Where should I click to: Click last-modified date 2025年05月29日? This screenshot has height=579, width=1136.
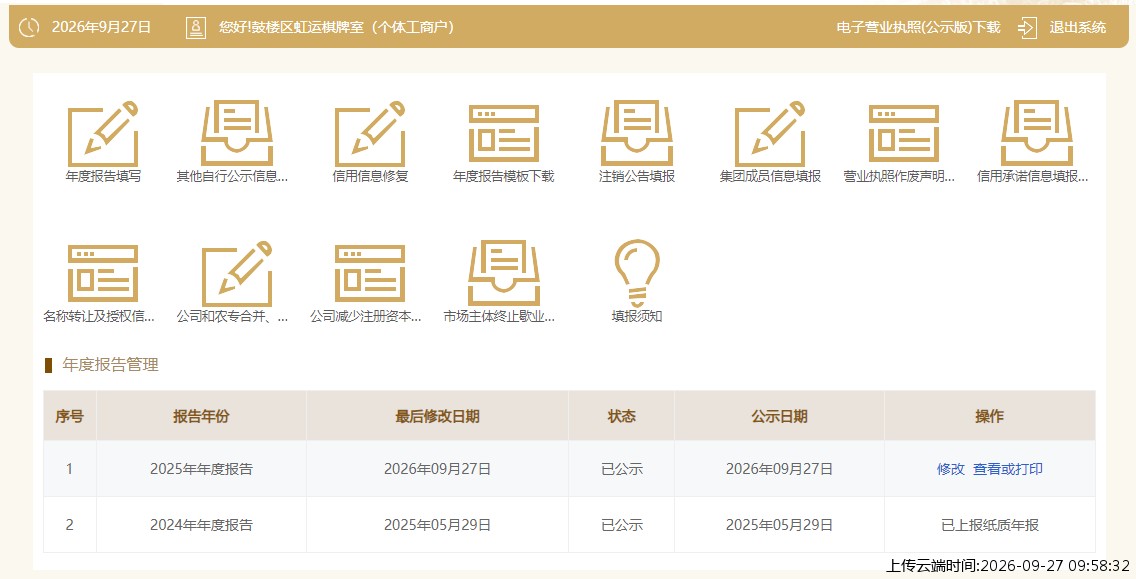[x=438, y=525]
